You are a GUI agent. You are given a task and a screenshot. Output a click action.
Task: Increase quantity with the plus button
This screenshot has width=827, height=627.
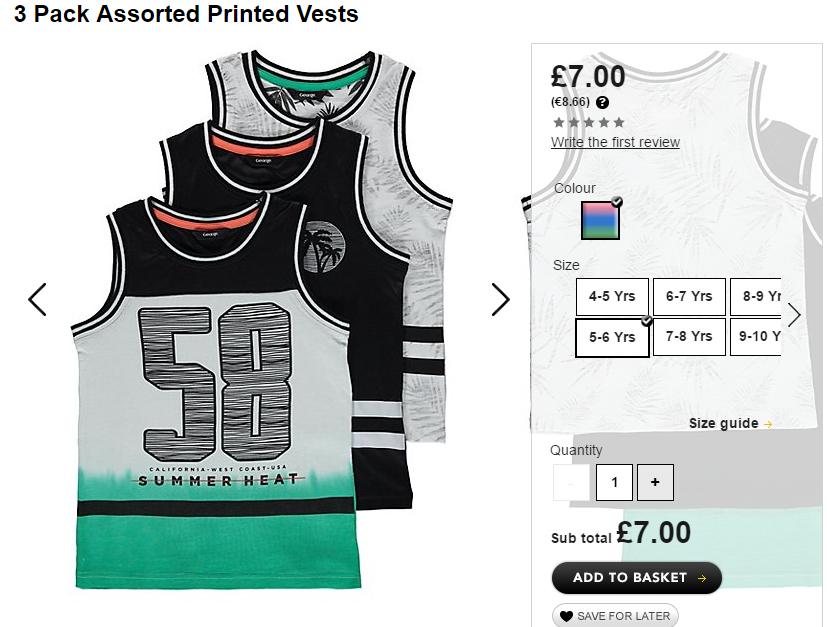pyautogui.click(x=655, y=482)
